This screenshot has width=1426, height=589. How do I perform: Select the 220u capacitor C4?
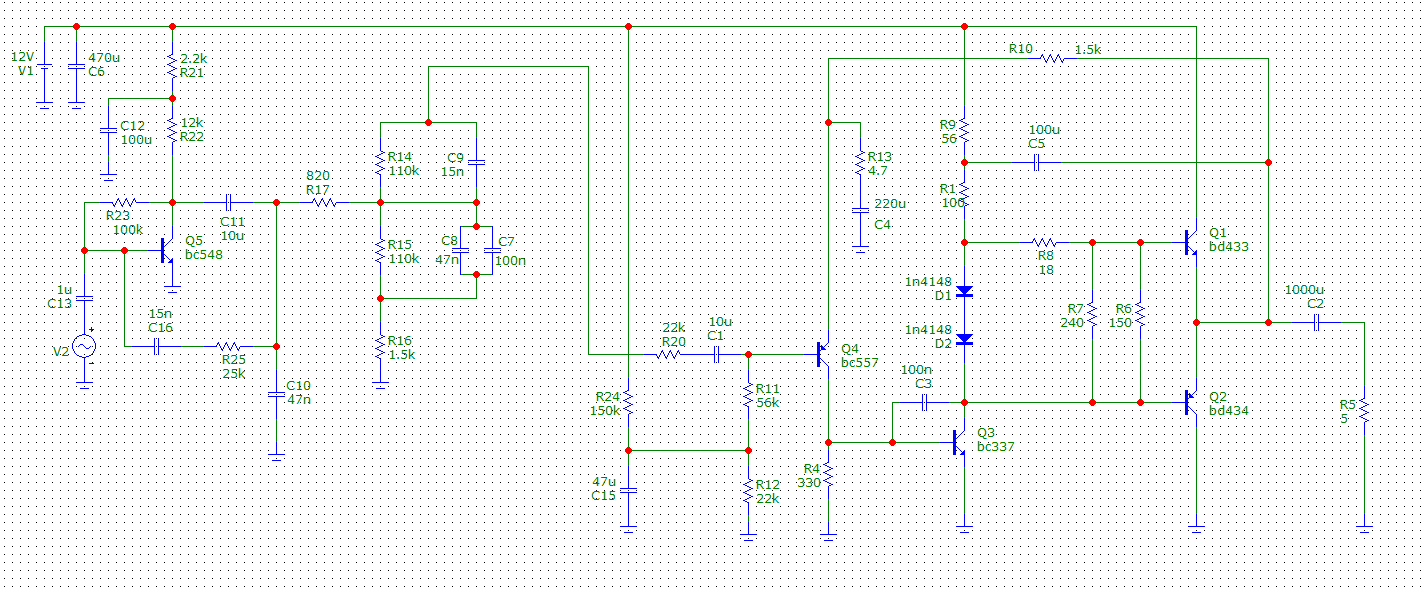pos(859,211)
